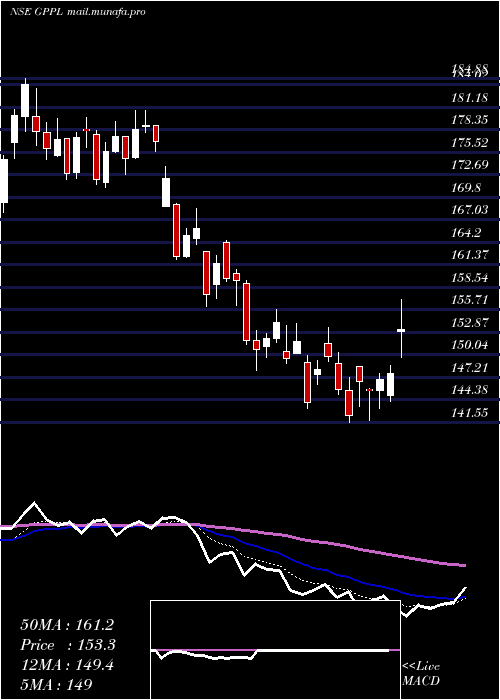Select the 161.37 price axis label
The image size is (500, 700).
coord(469,255)
